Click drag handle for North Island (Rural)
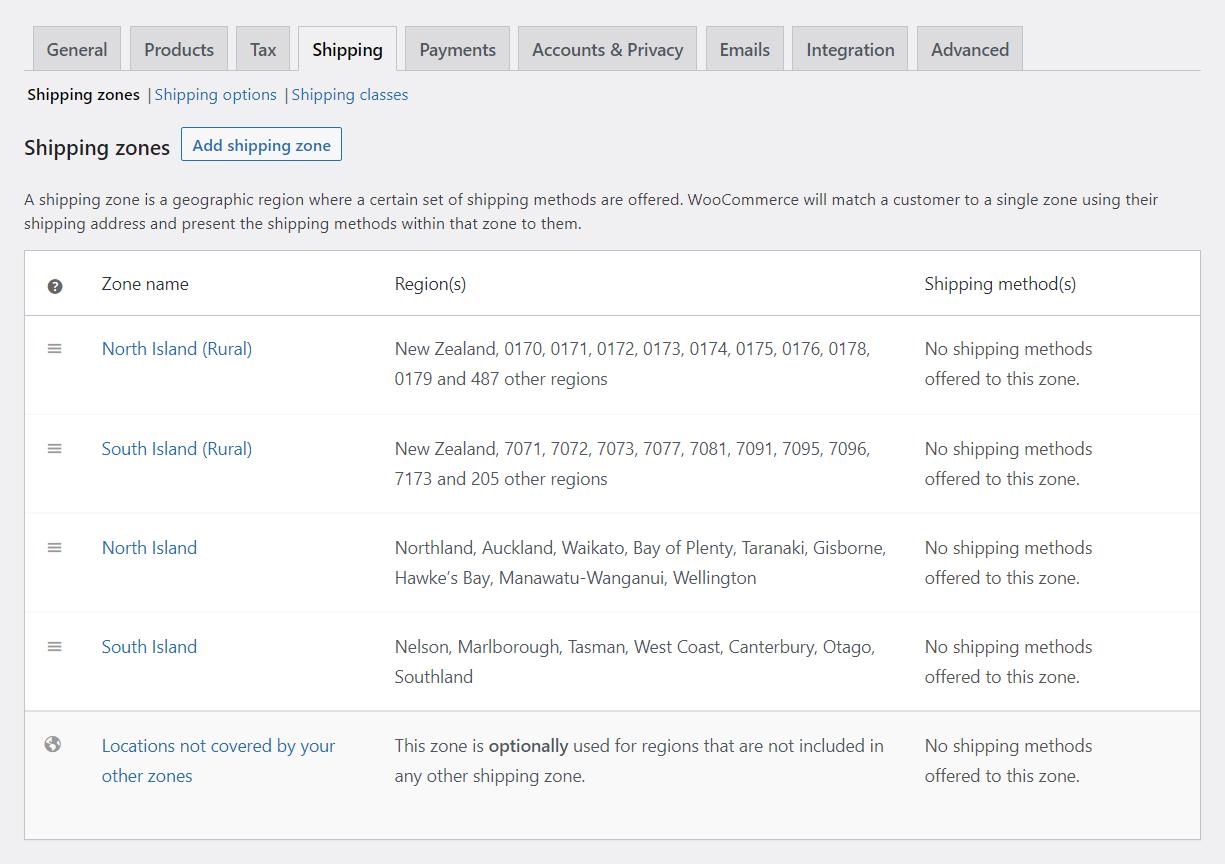Viewport: 1225px width, 864px height. click(x=55, y=349)
